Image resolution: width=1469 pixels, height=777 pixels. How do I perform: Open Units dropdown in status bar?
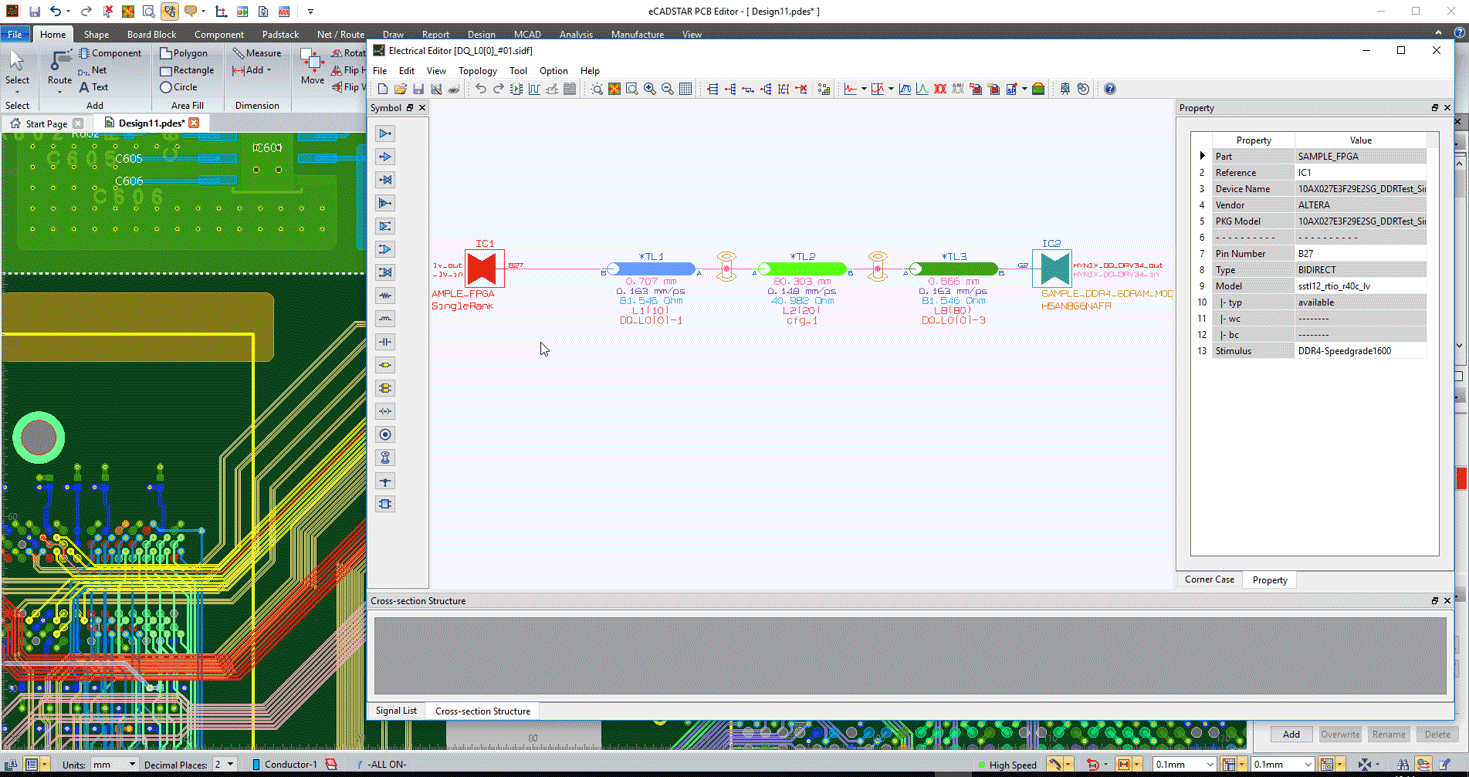[130, 765]
